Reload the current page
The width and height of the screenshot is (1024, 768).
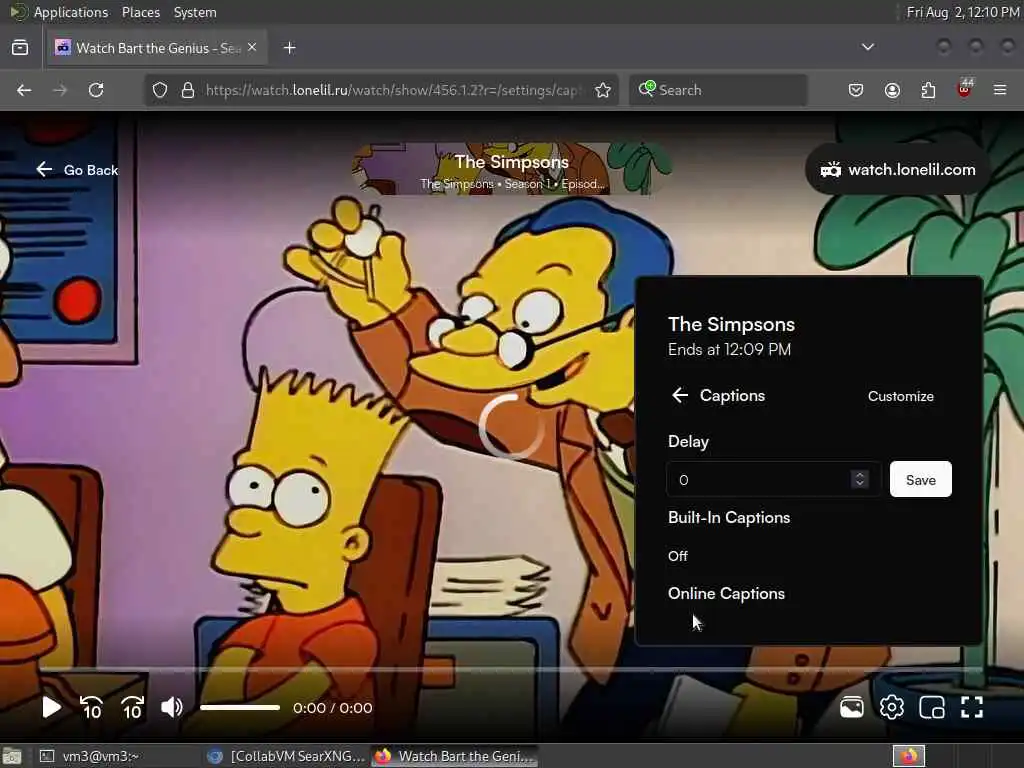click(x=96, y=90)
